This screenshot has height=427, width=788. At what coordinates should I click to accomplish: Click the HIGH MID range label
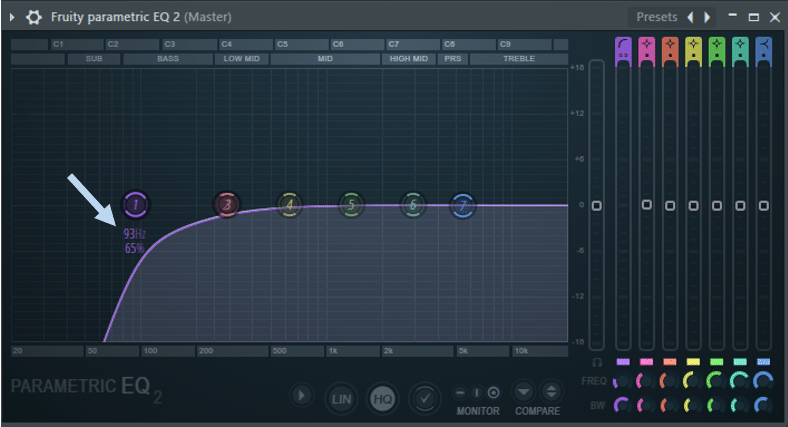pos(409,59)
